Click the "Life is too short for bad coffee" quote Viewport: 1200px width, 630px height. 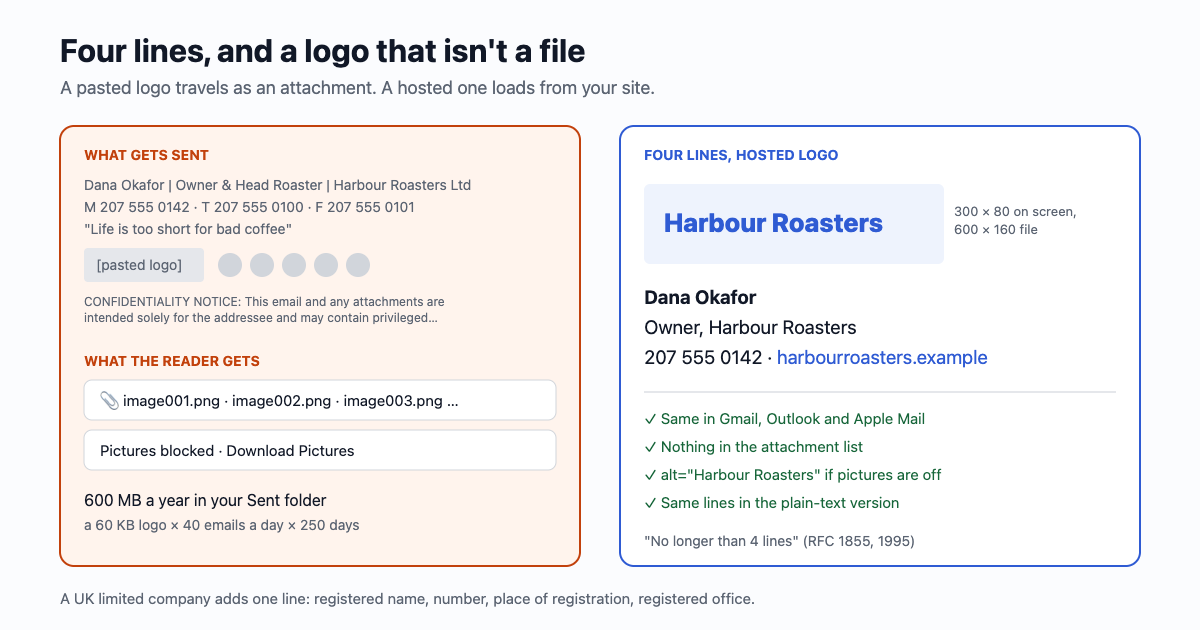(188, 229)
